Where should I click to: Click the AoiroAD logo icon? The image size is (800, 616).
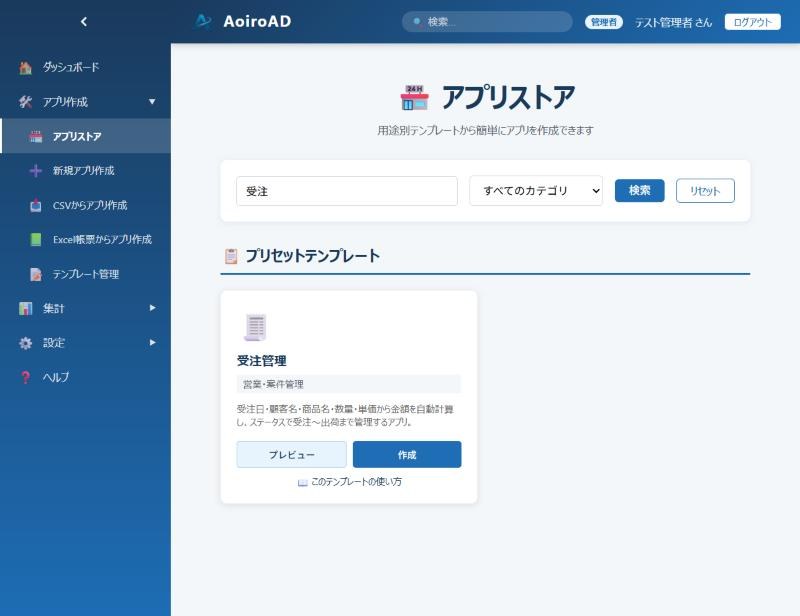pos(203,21)
